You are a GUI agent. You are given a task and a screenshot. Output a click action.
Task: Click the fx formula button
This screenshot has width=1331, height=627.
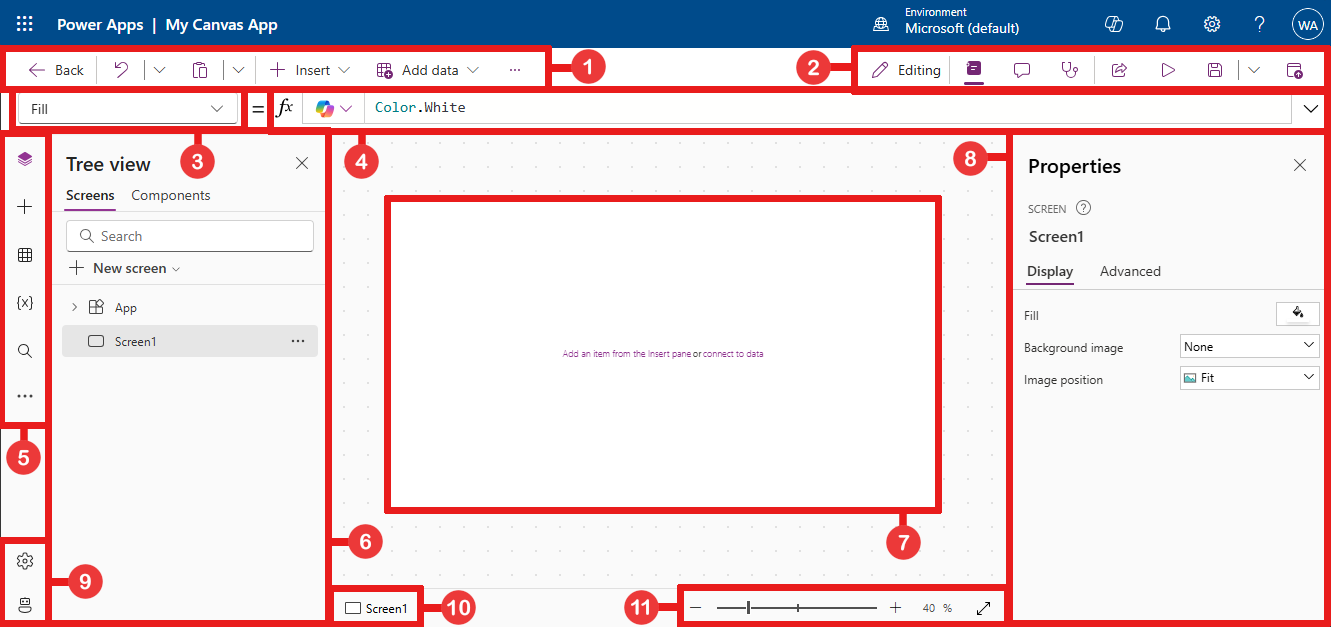[x=285, y=108]
